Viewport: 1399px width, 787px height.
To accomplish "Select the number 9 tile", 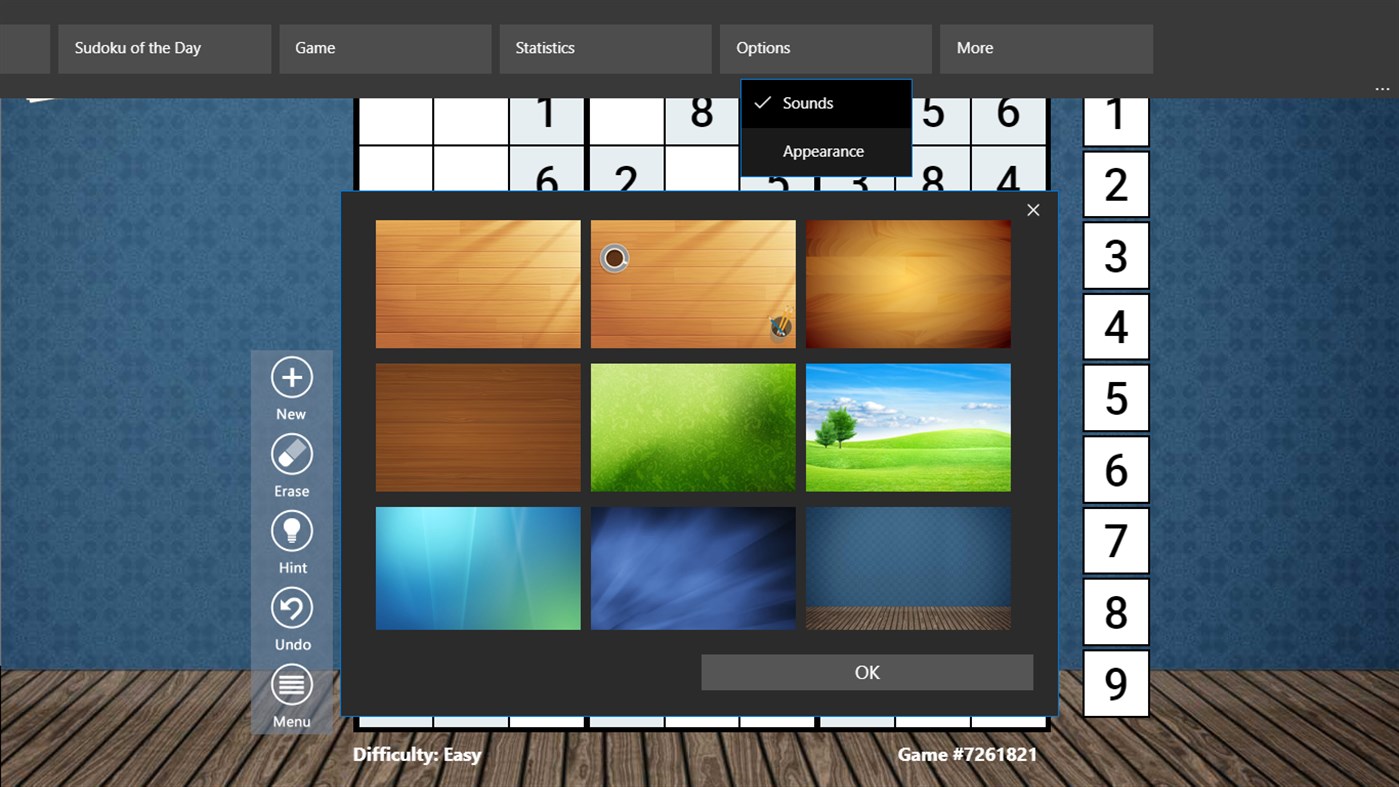I will pos(1115,683).
